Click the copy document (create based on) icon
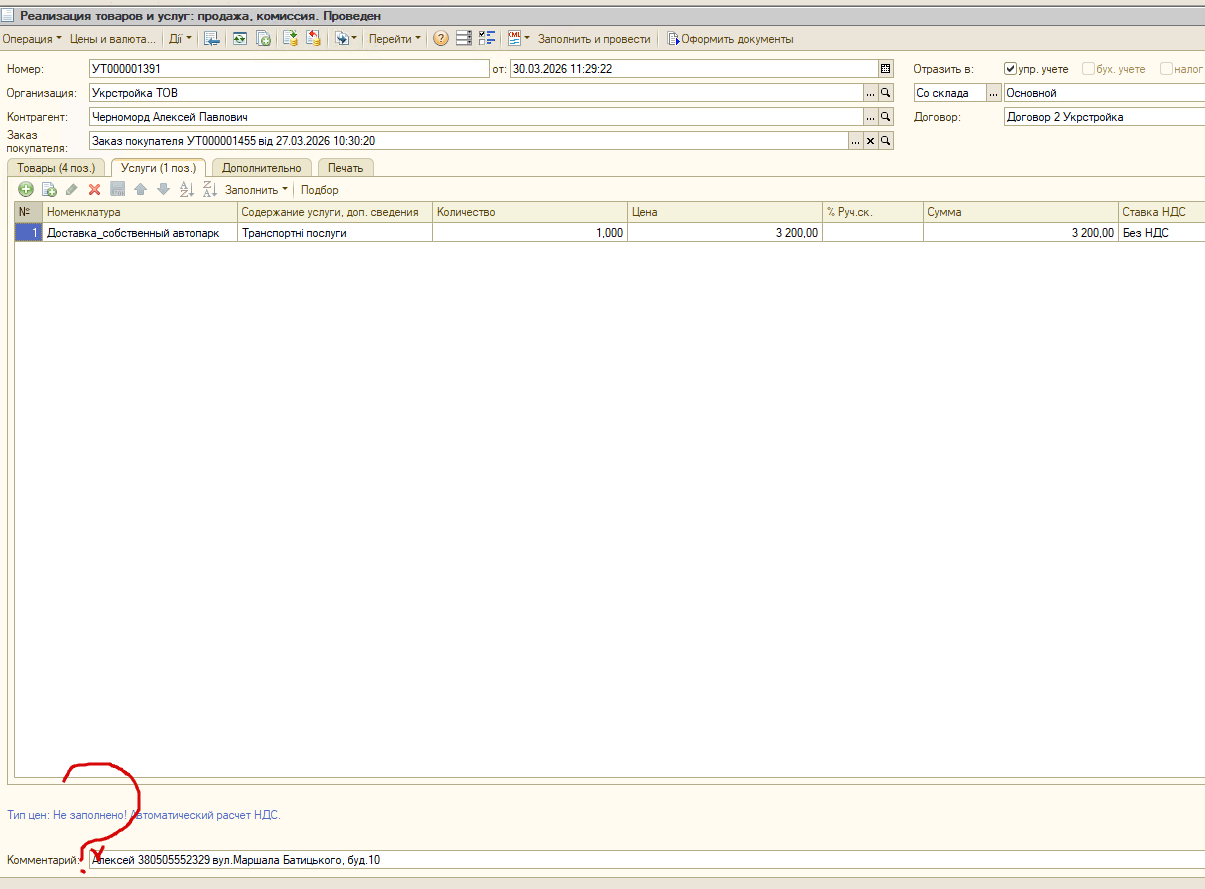The image size is (1205, 889). click(264, 39)
